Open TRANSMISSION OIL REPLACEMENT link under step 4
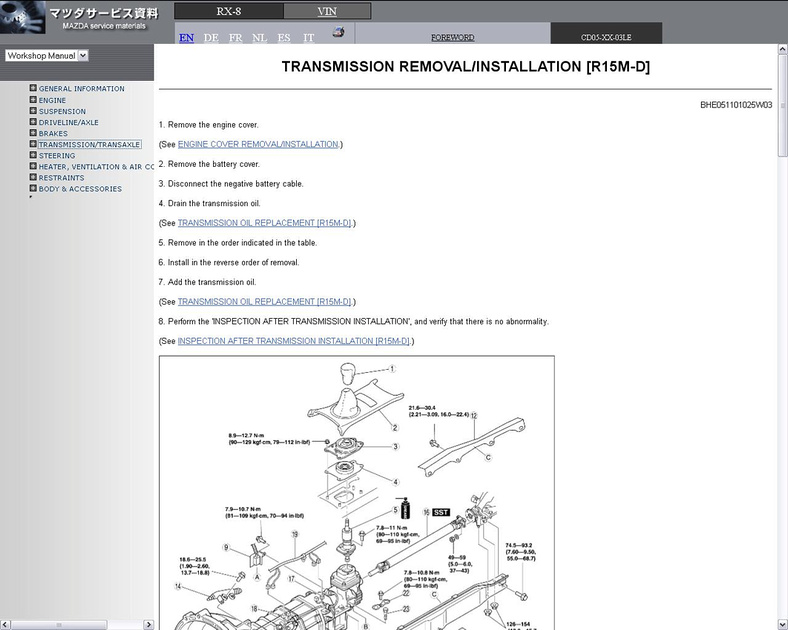Screen dimensions: 788x630 [264, 223]
